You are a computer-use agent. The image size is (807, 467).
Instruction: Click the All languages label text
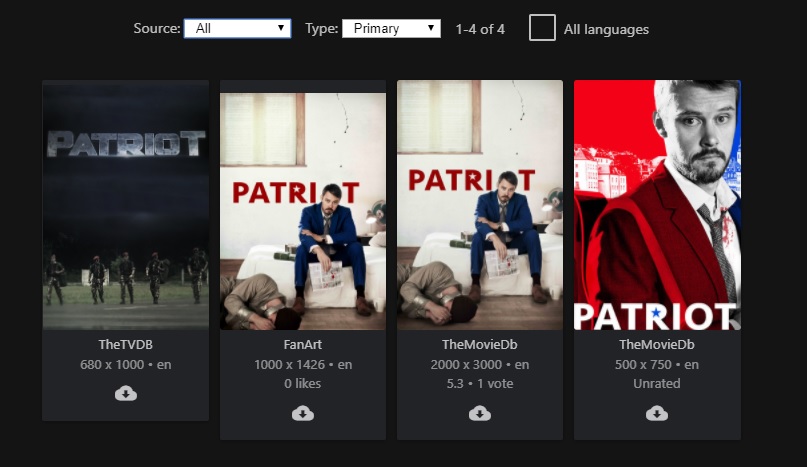click(606, 29)
